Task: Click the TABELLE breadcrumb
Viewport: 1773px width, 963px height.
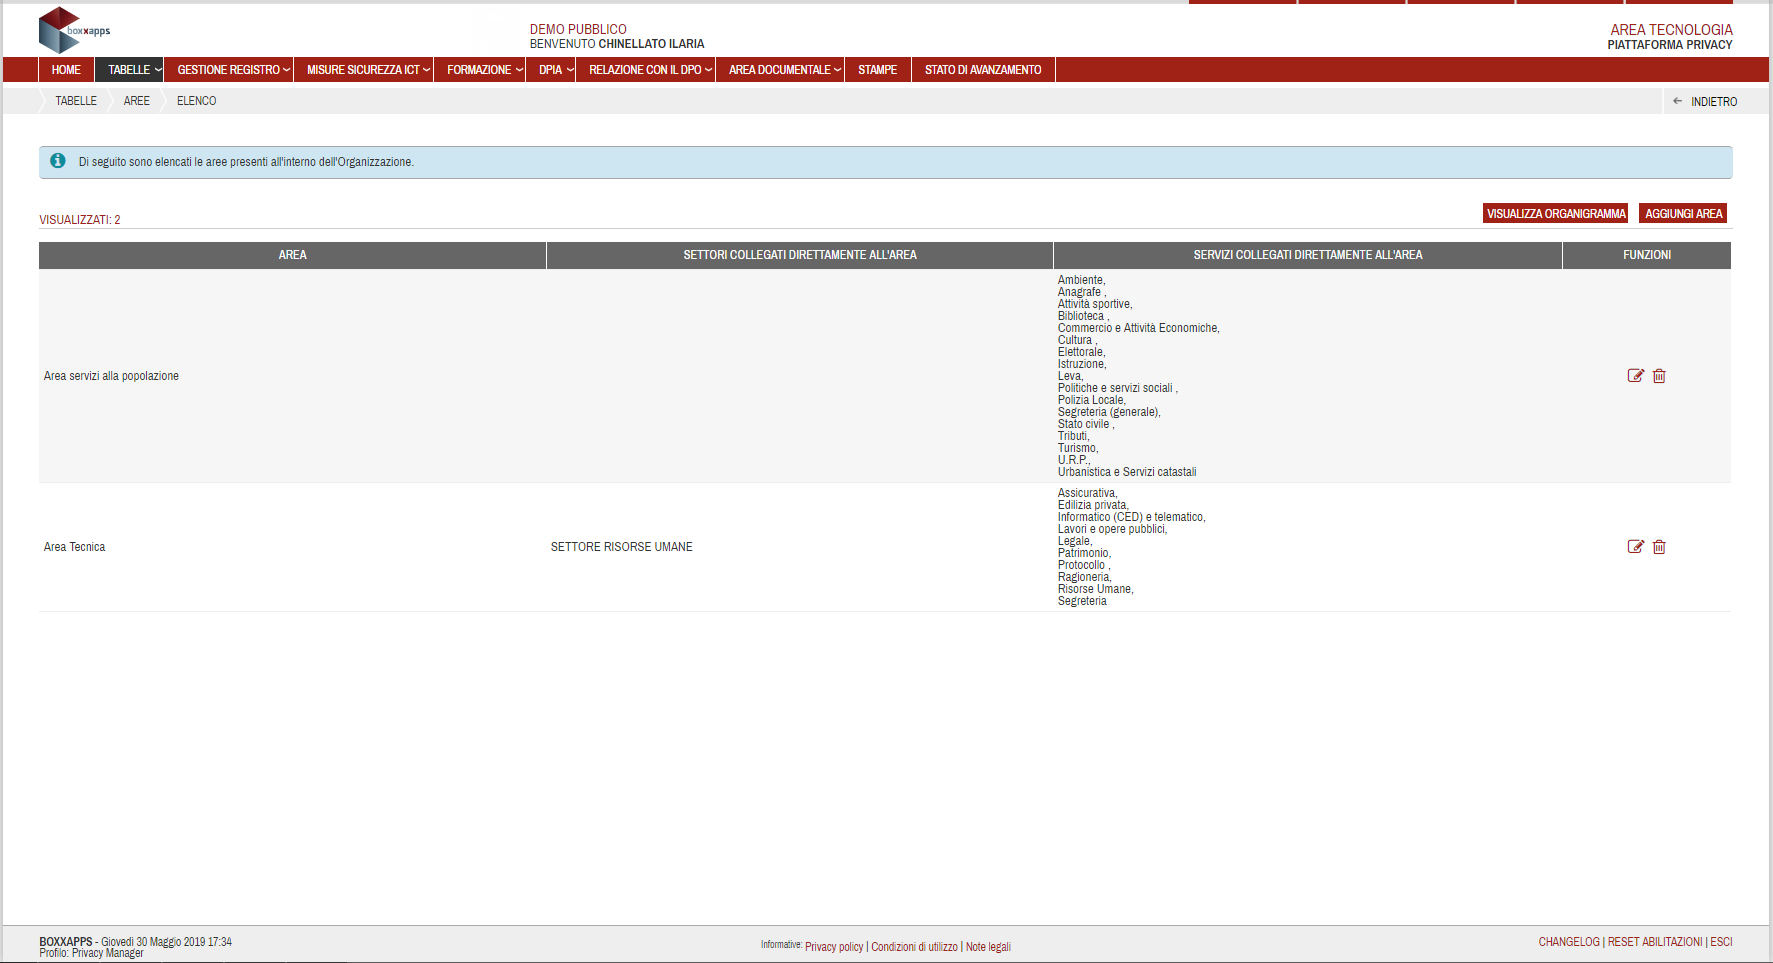Action: (76, 101)
